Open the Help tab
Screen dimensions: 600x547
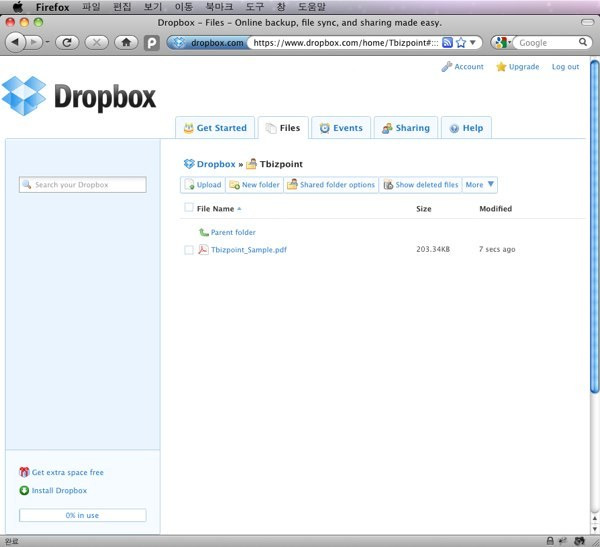(x=466, y=128)
